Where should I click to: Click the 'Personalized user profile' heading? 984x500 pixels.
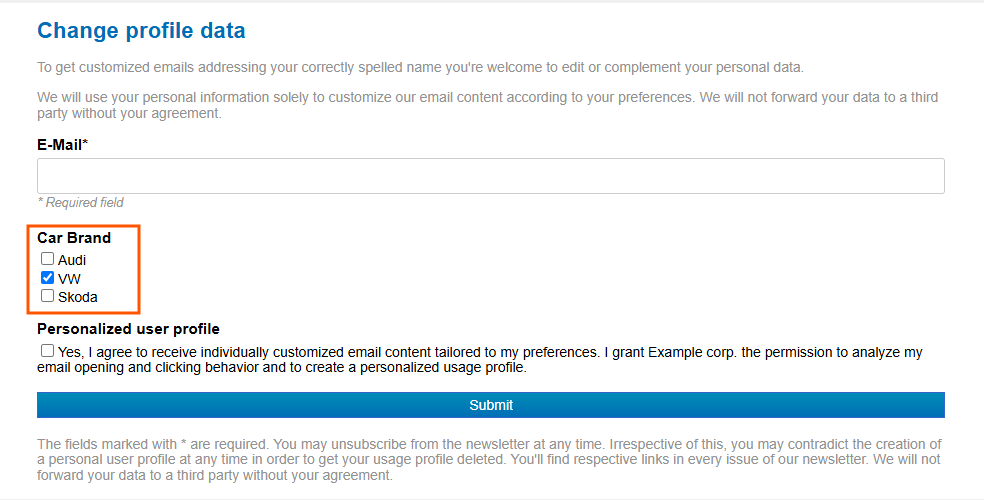click(128, 329)
